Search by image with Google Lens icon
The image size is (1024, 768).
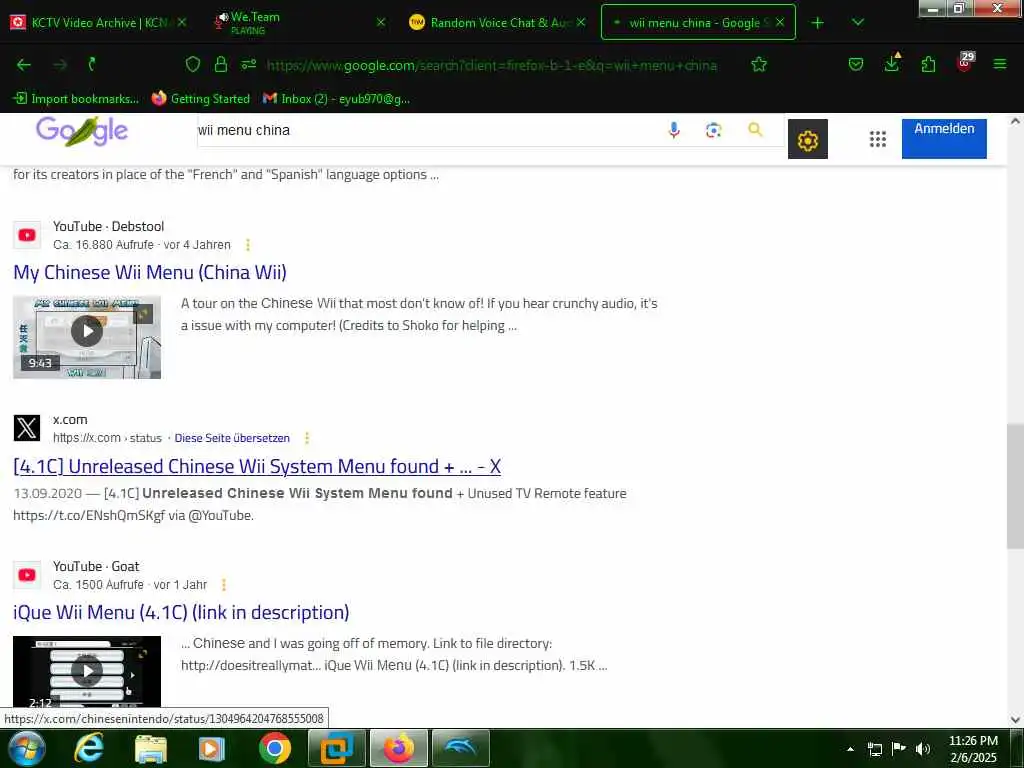(x=714, y=130)
